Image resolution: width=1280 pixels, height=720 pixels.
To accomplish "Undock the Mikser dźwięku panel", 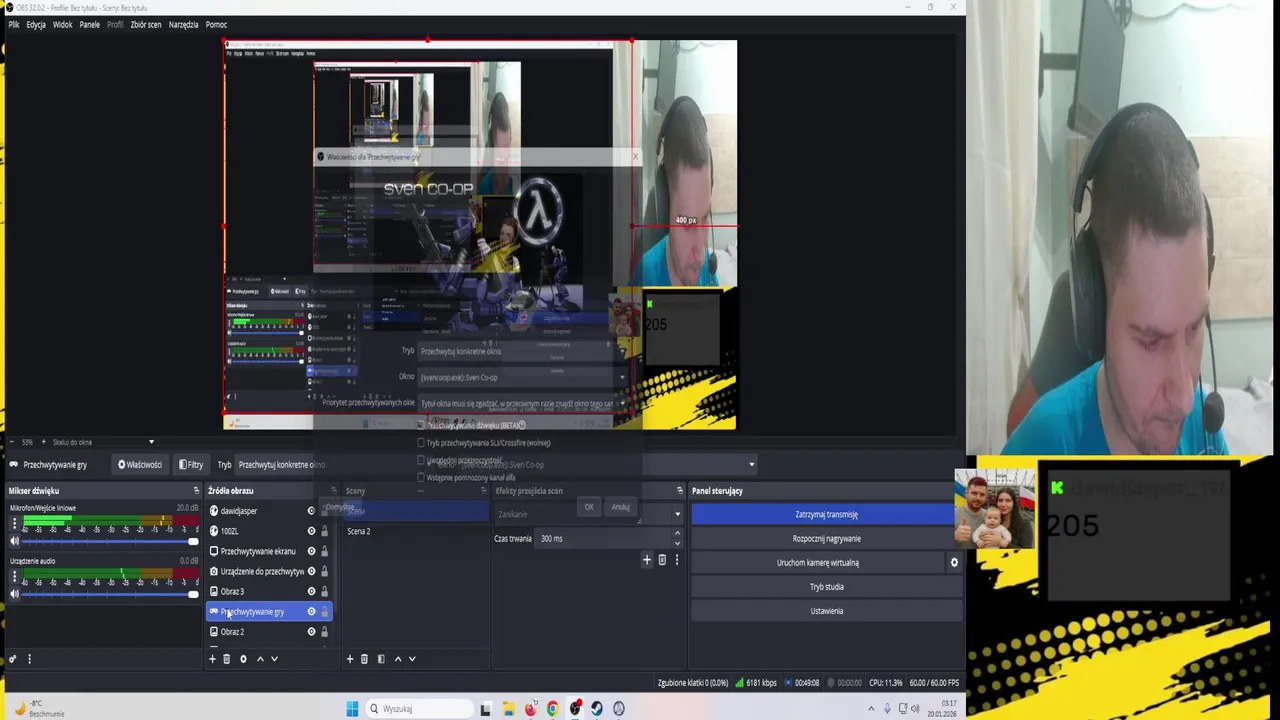I will (196, 491).
